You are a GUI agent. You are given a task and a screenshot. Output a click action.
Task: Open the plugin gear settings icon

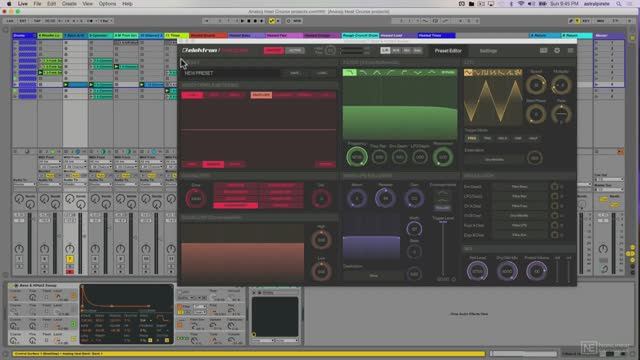(557, 51)
